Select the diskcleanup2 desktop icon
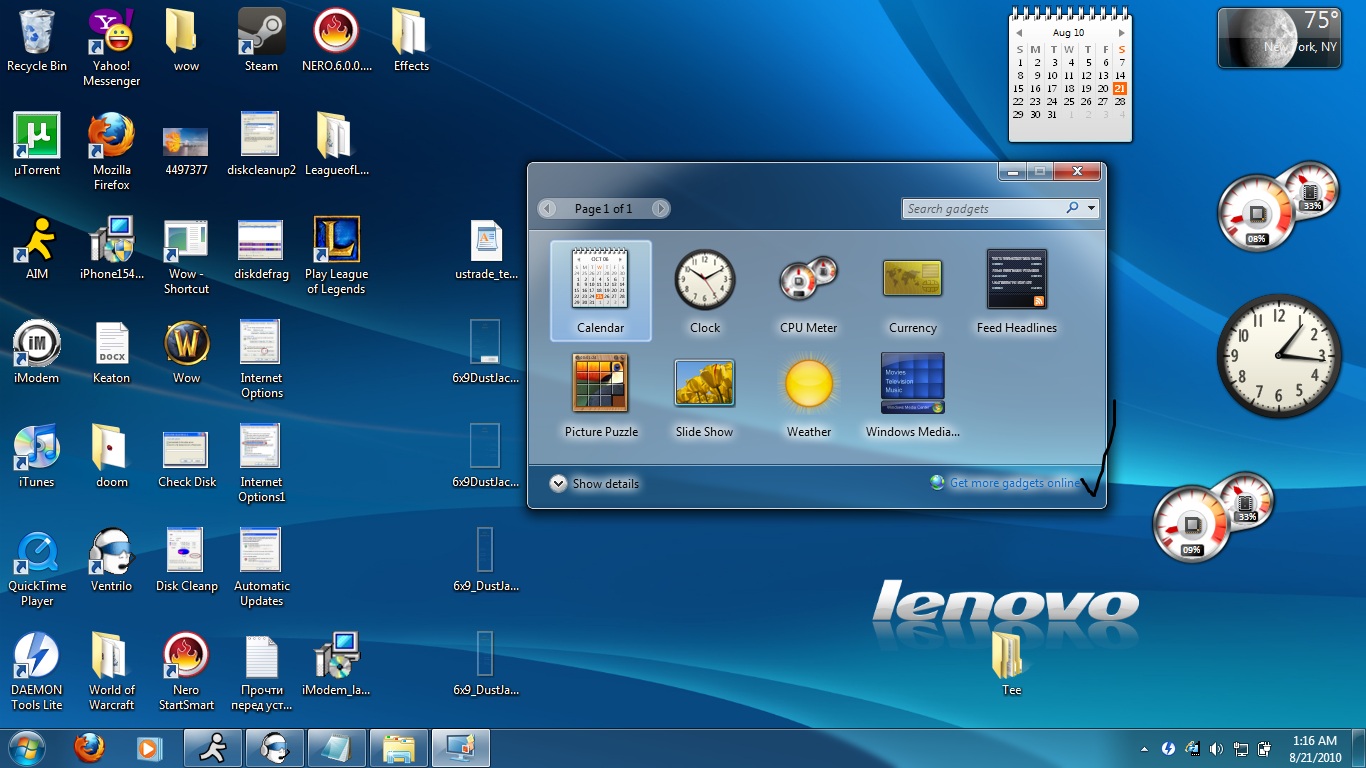 pyautogui.click(x=261, y=145)
